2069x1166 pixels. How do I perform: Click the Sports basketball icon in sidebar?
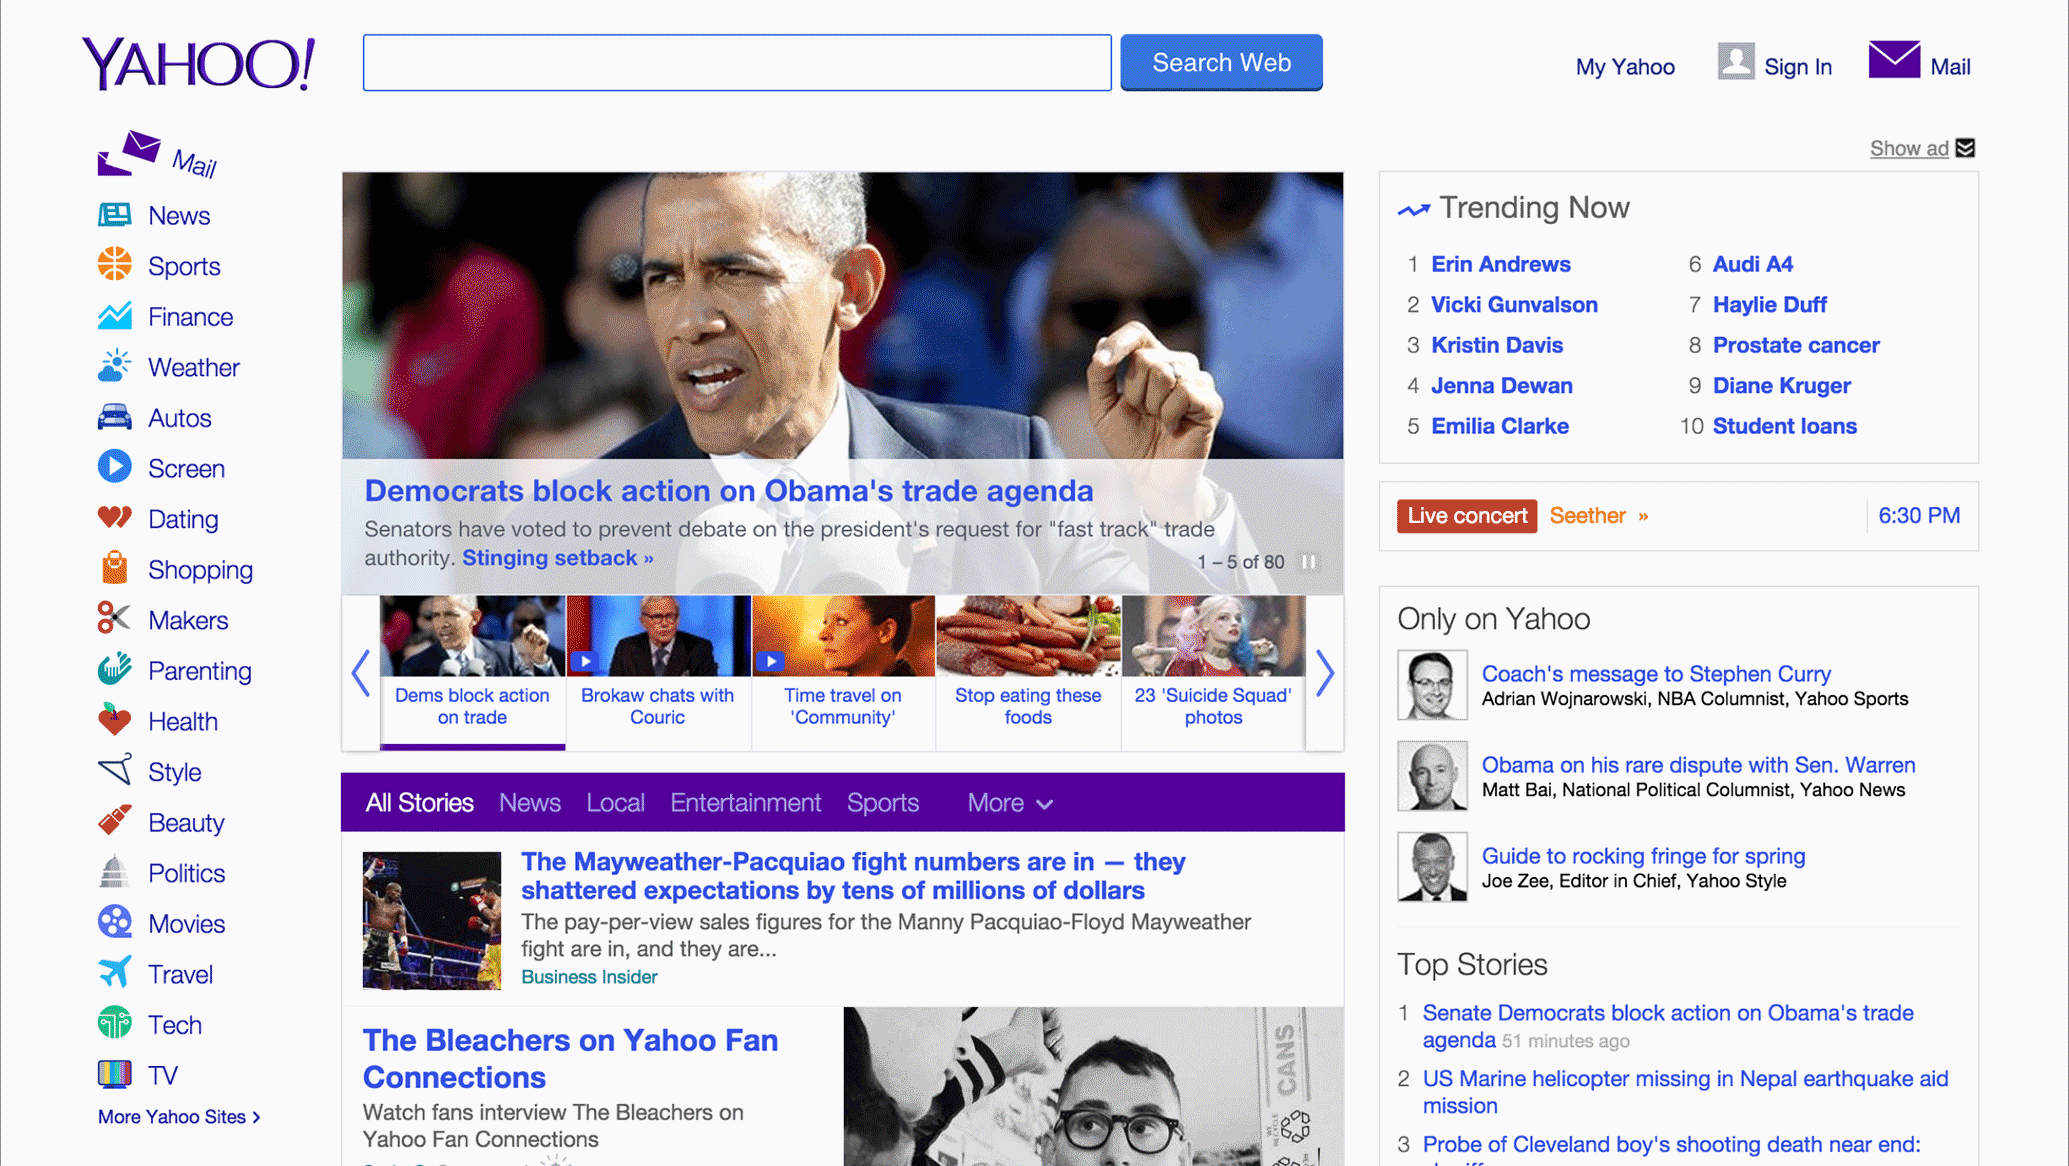point(114,265)
